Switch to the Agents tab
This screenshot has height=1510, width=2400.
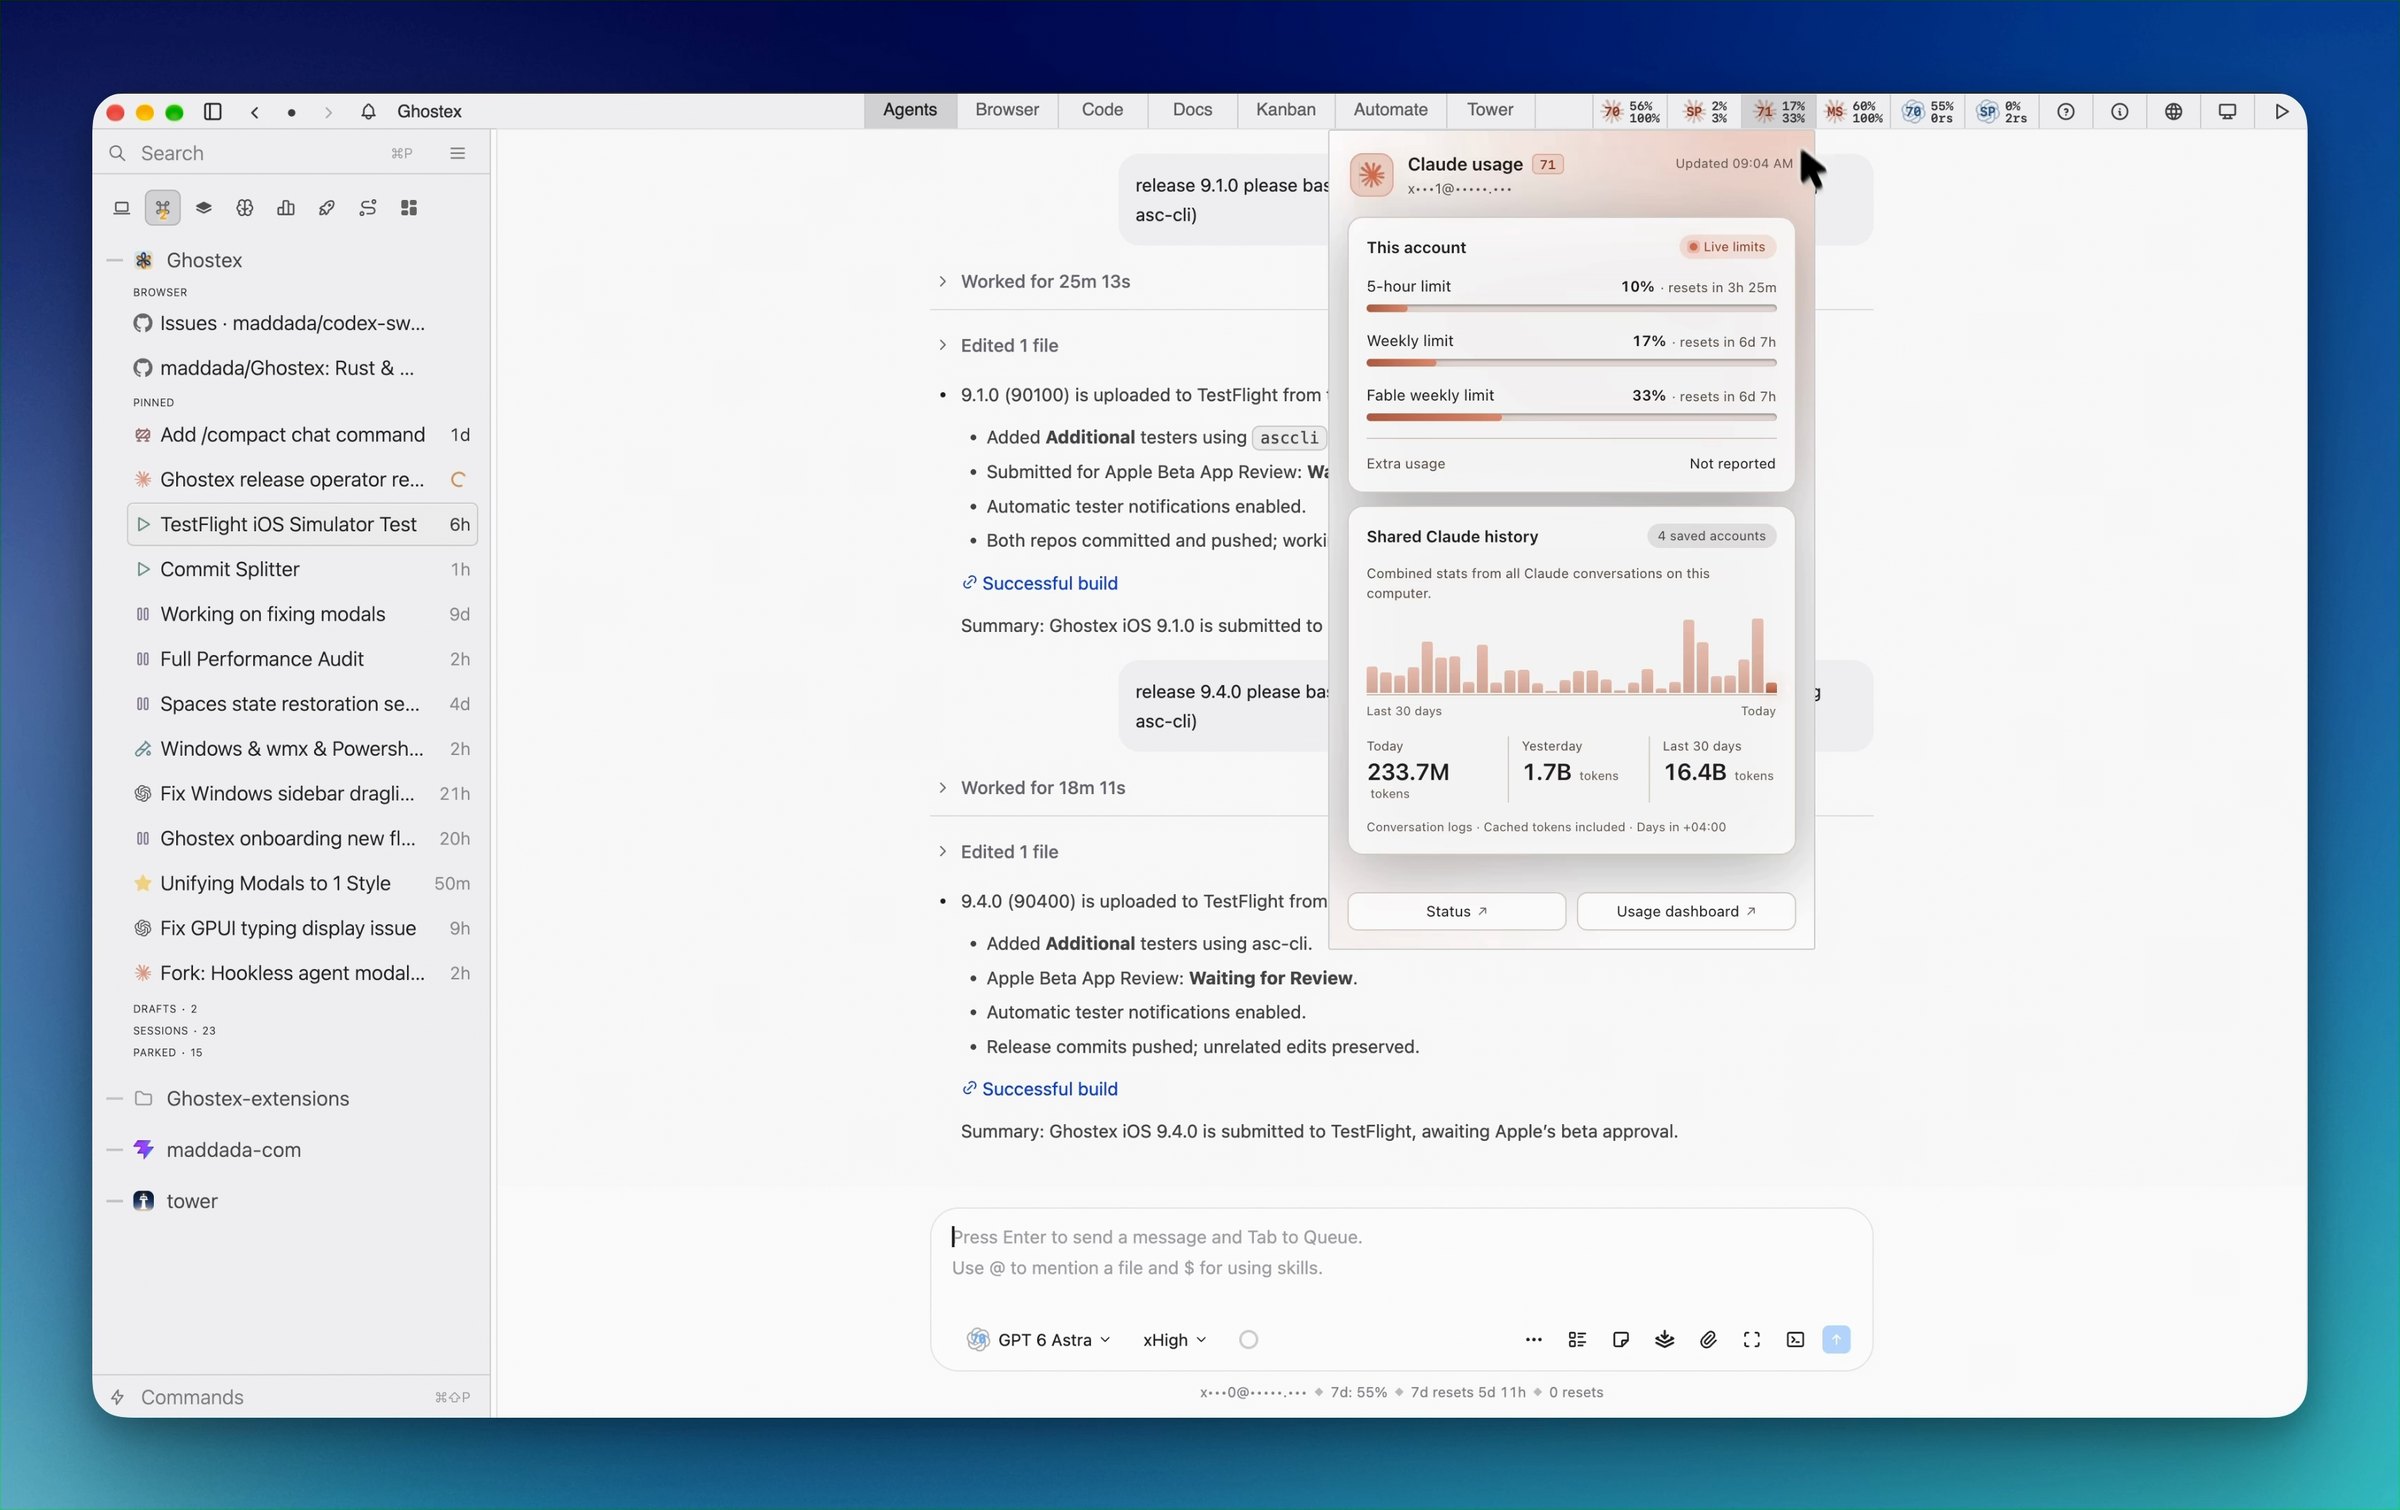(909, 110)
